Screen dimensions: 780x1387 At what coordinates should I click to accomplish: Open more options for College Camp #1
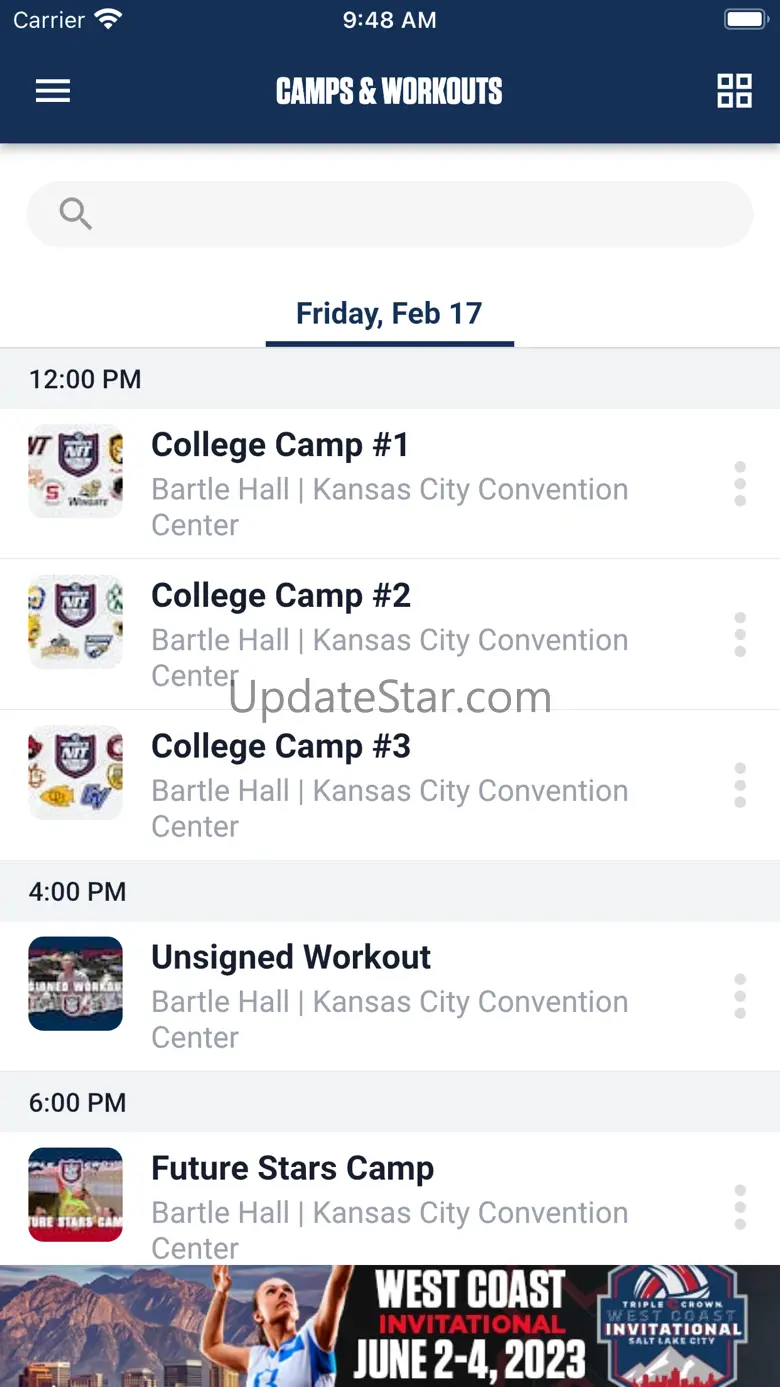point(740,484)
